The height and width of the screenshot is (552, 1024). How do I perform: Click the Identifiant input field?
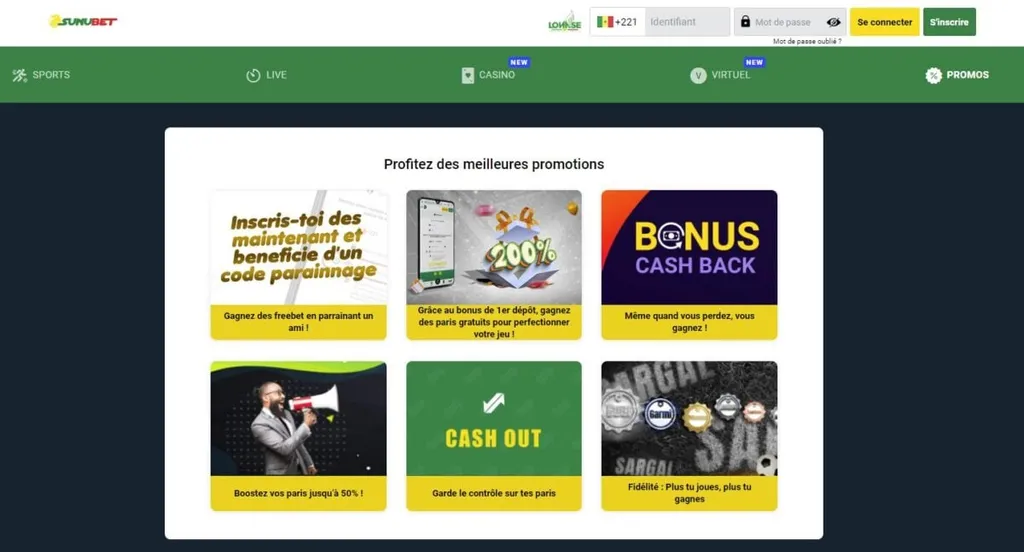687,22
